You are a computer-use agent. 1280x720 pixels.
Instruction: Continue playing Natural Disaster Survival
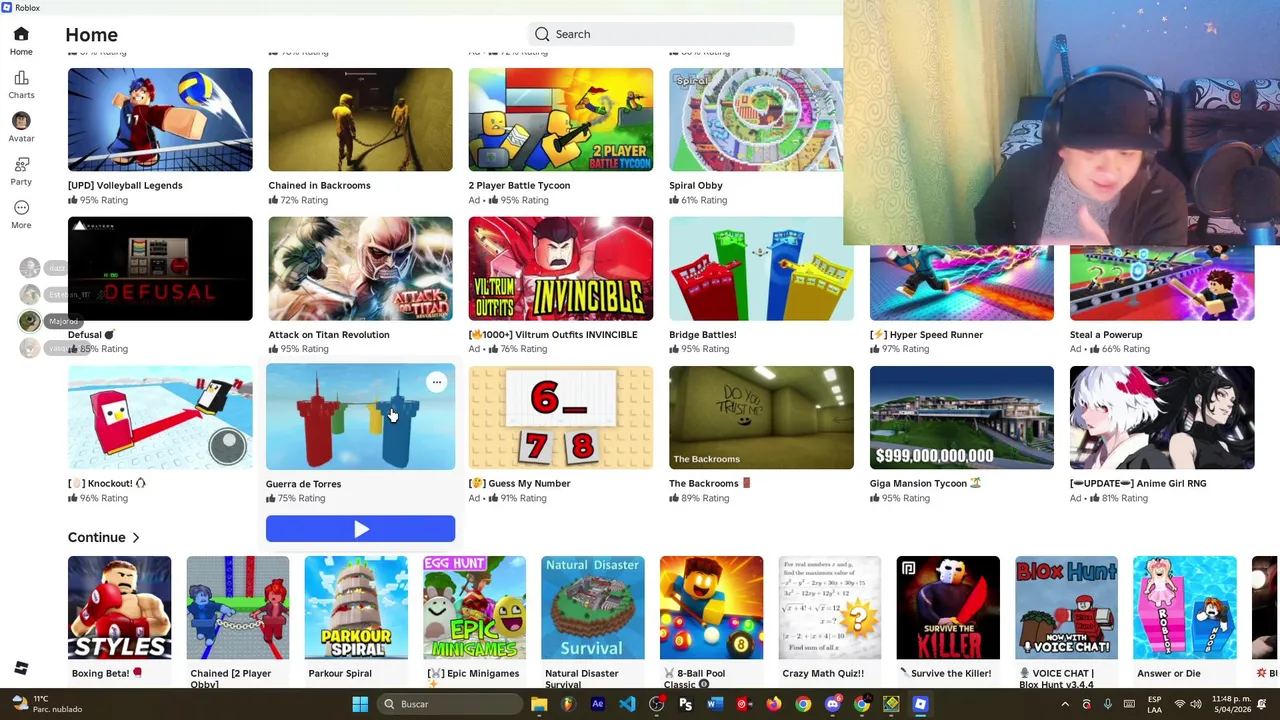tap(593, 608)
